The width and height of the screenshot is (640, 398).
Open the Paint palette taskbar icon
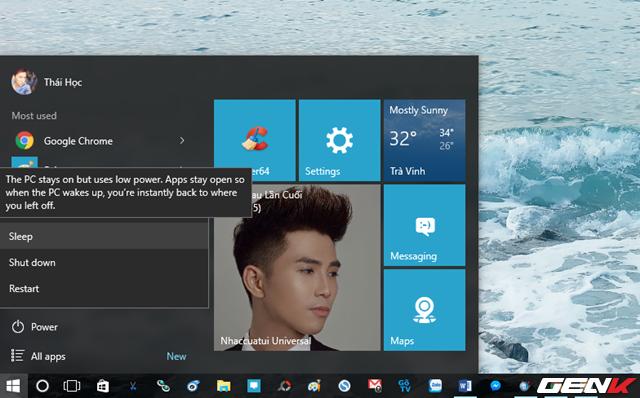point(314,386)
